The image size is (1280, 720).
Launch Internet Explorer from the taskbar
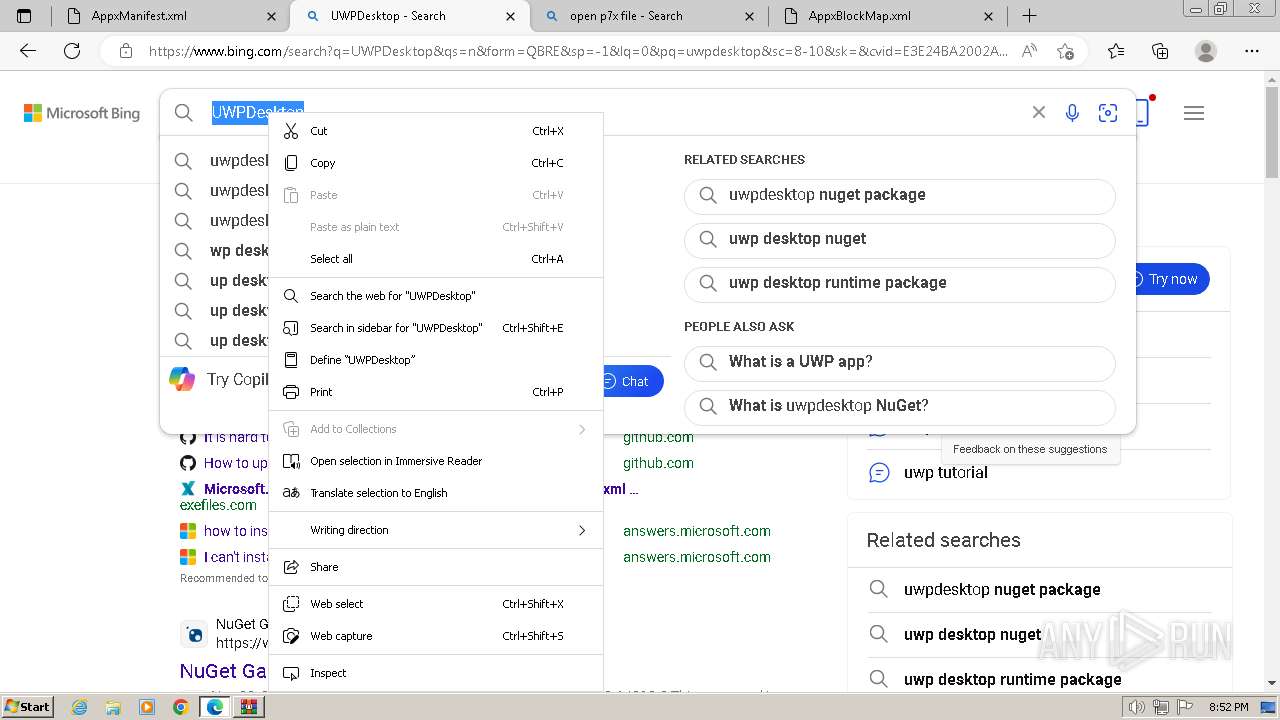click(x=80, y=707)
